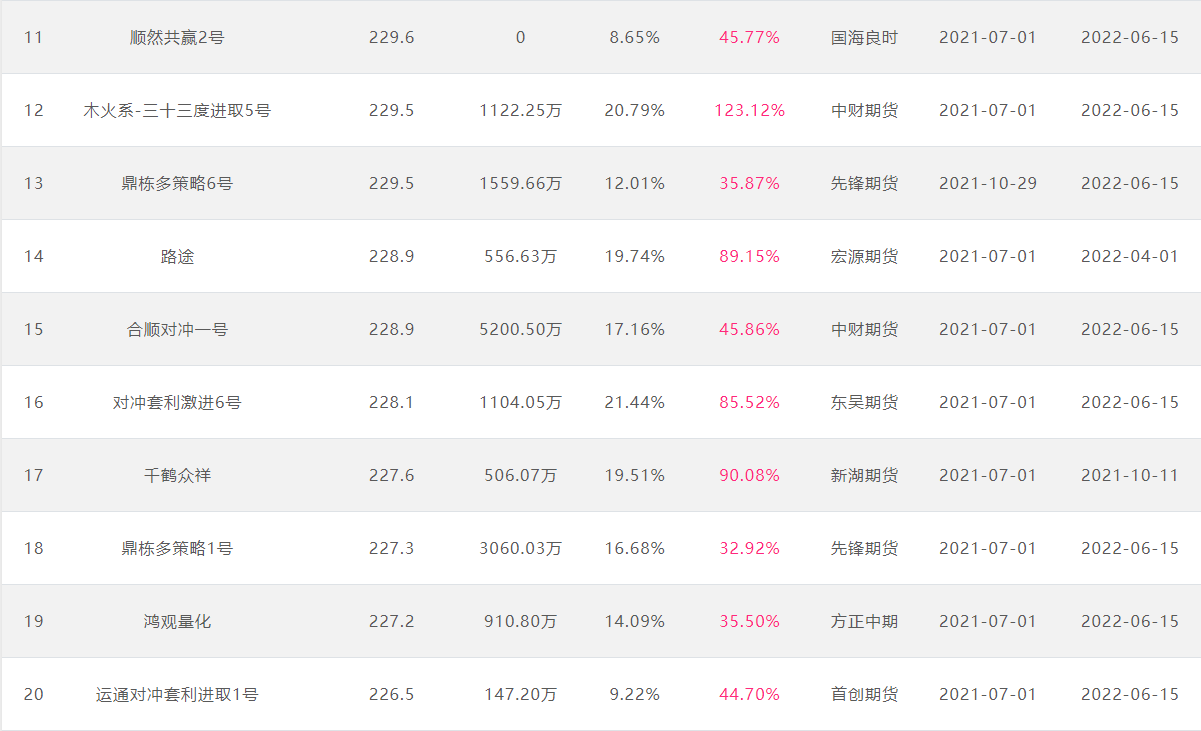Click the 123.12% return value
This screenshot has width=1201, height=731.
click(749, 110)
